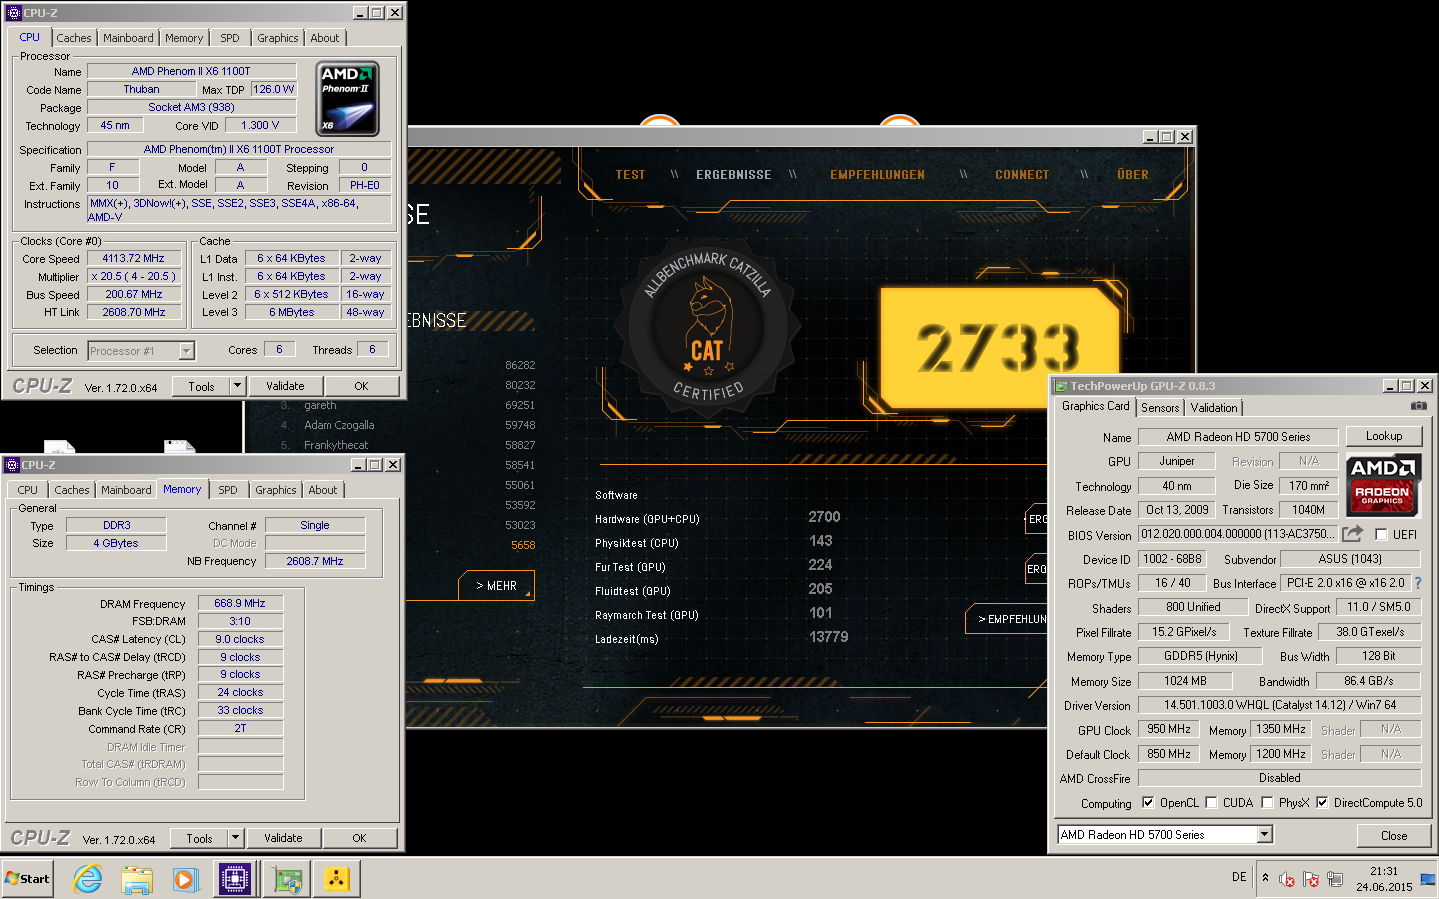The image size is (1439, 899).
Task: Click the 2733 score panel in Catzilla
Action: tap(998, 347)
